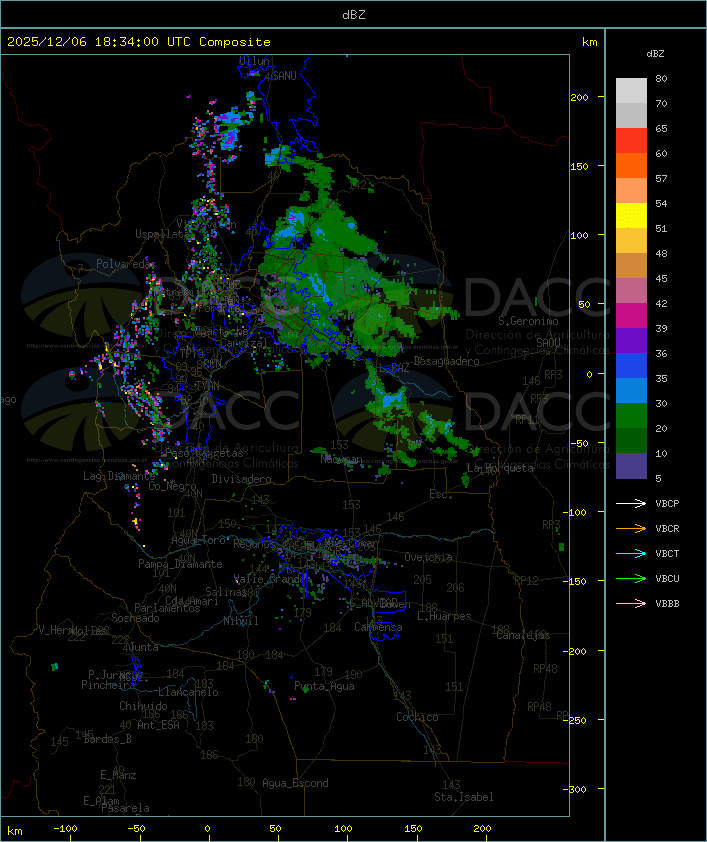Select the dark orange 57–60 dBZ swatch

click(631, 165)
